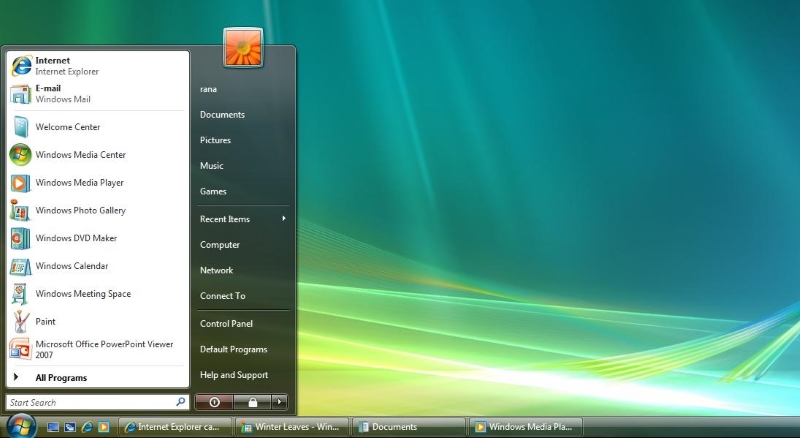The height and width of the screenshot is (438, 800).
Task: Lock the computer with padlock button
Action: (253, 402)
